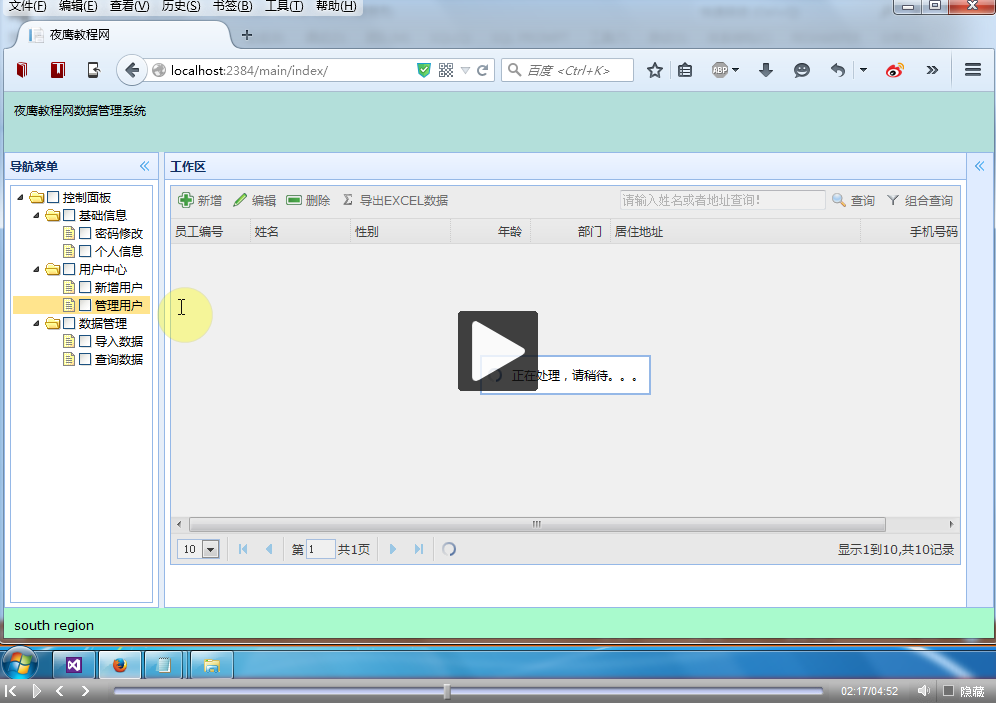The width and height of the screenshot is (996, 703).
Task: Check the 新增用户 checkbox
Action: click(x=85, y=287)
